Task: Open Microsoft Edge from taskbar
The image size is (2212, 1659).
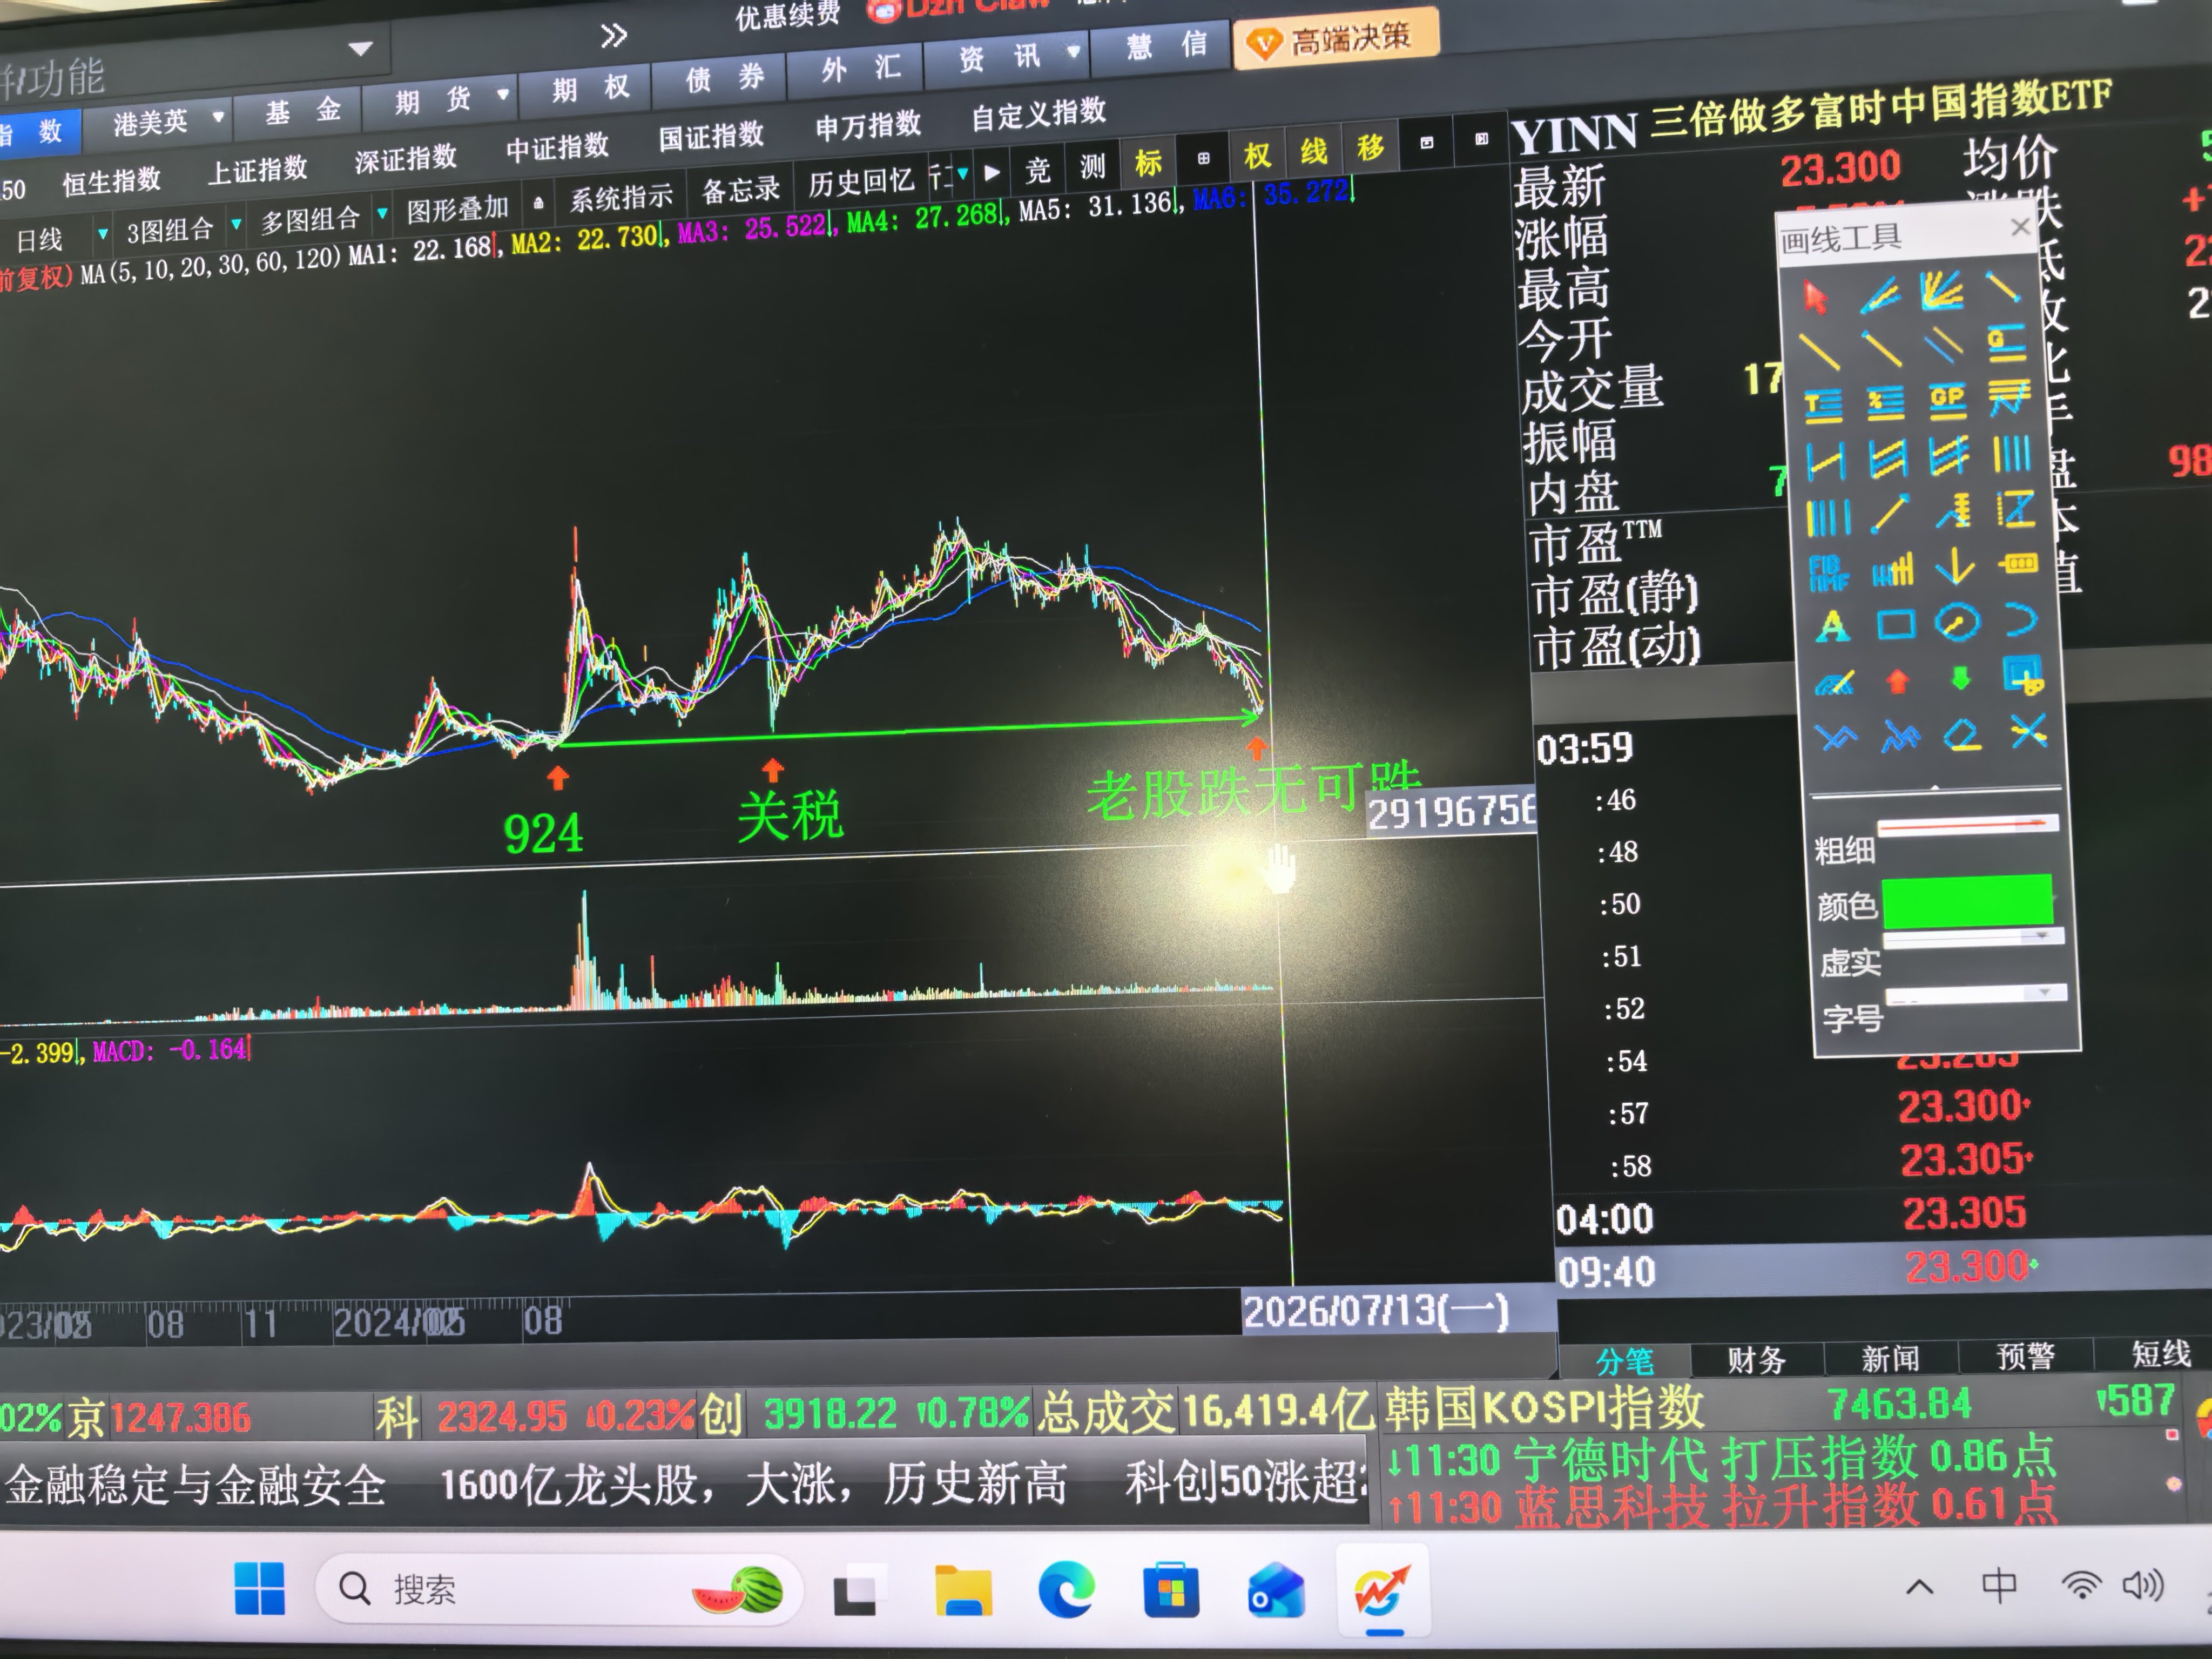Action: [1066, 1590]
